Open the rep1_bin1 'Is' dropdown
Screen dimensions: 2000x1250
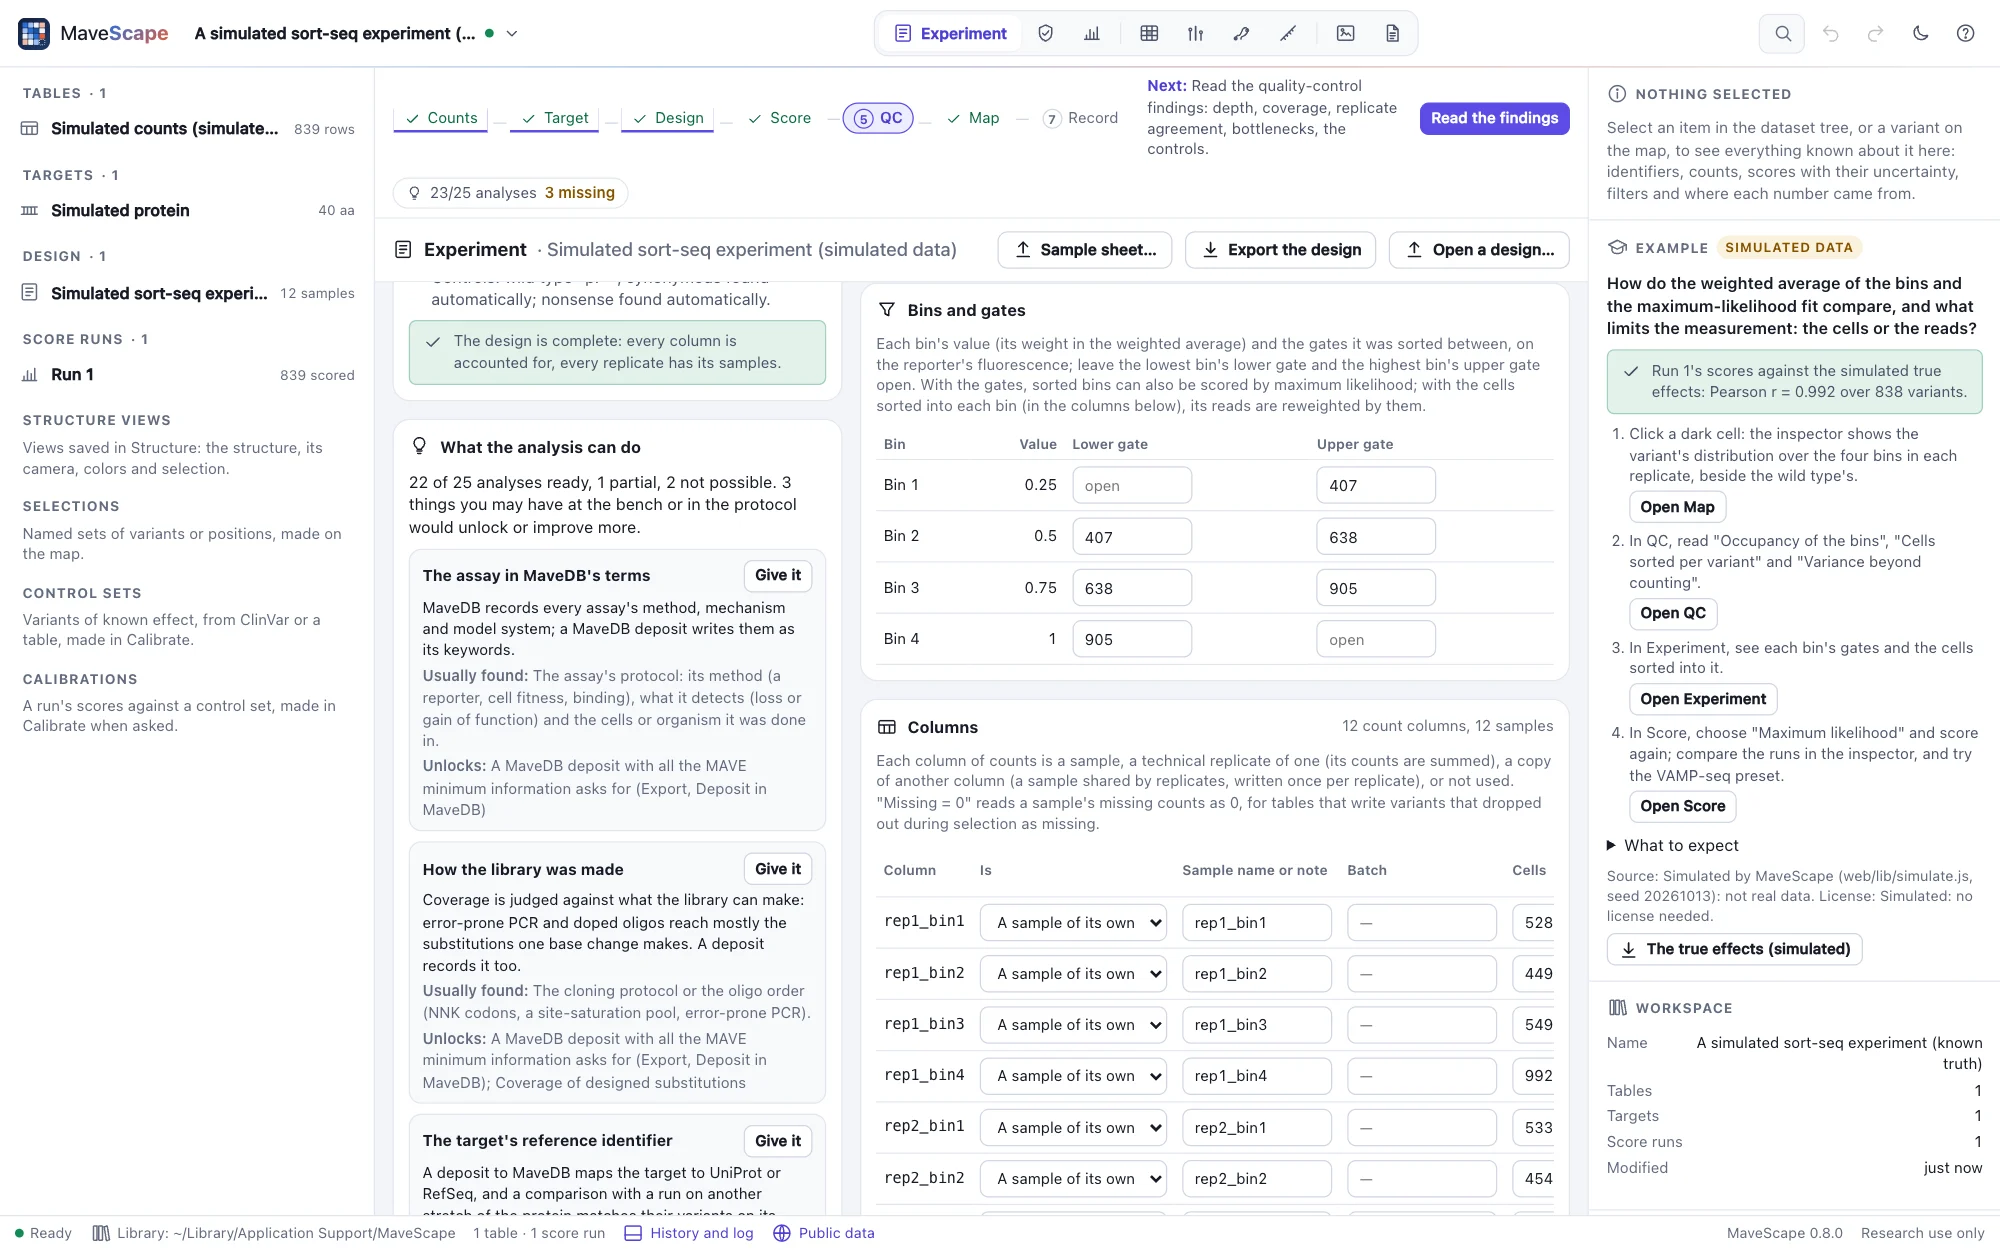[1073, 923]
